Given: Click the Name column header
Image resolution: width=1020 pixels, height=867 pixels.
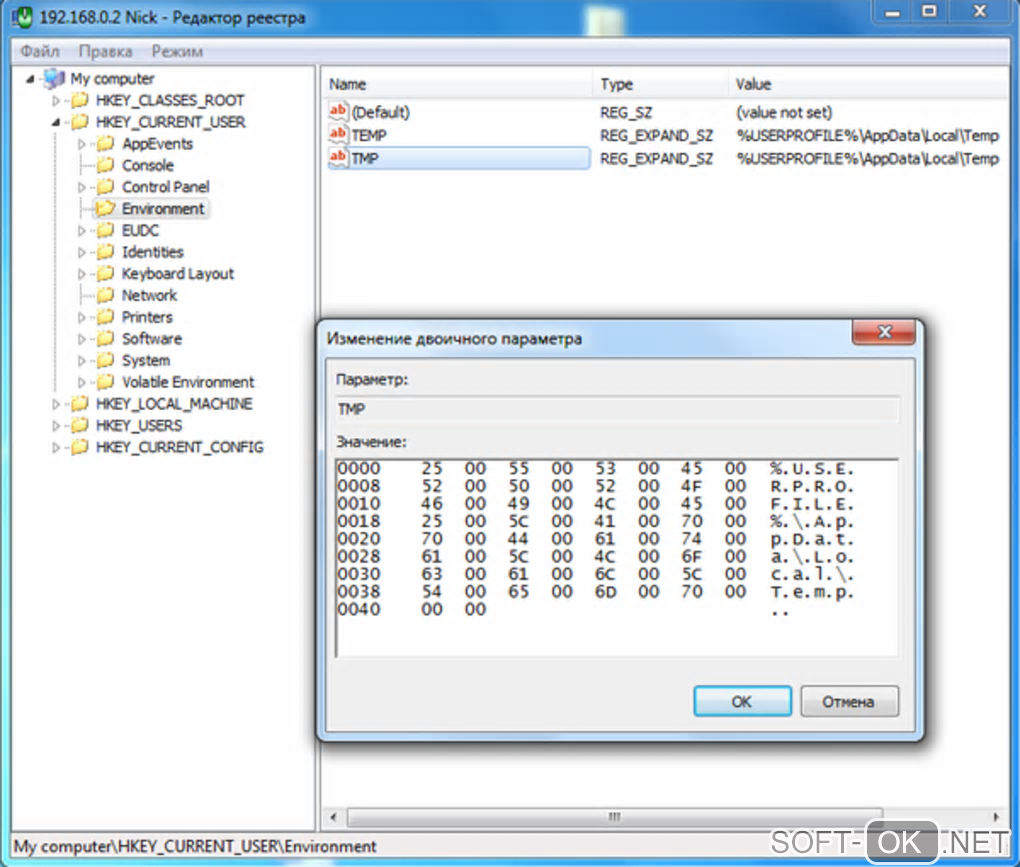Looking at the screenshot, I should pos(457,84).
